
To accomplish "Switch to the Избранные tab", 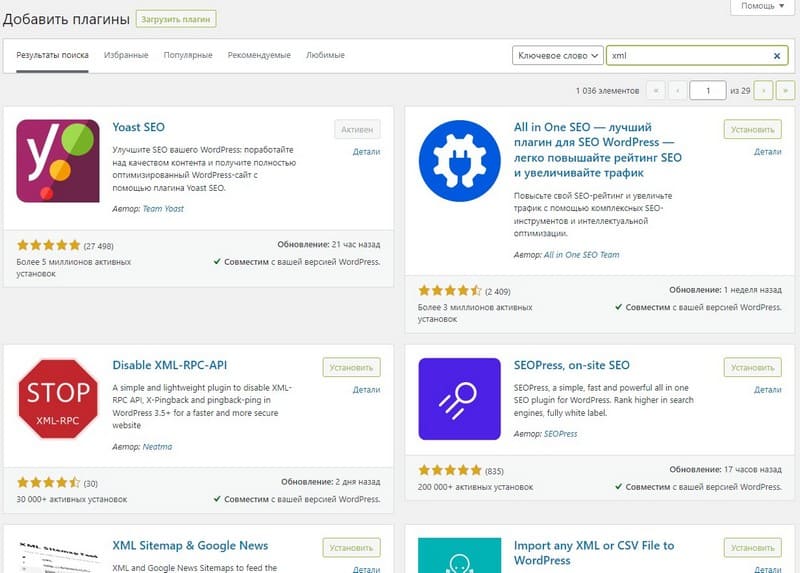I will pos(126,55).
